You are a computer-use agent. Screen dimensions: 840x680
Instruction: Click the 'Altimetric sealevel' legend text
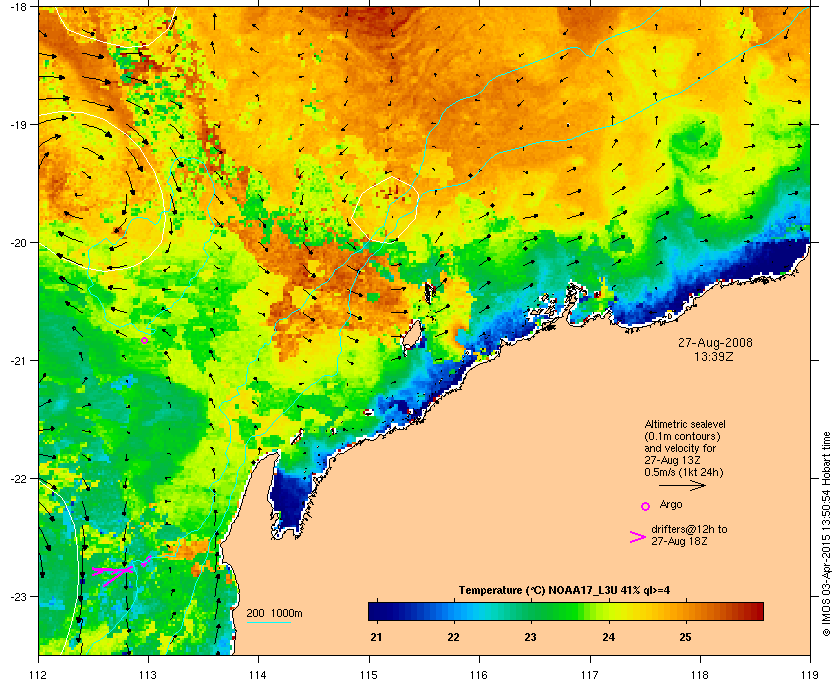coord(685,424)
